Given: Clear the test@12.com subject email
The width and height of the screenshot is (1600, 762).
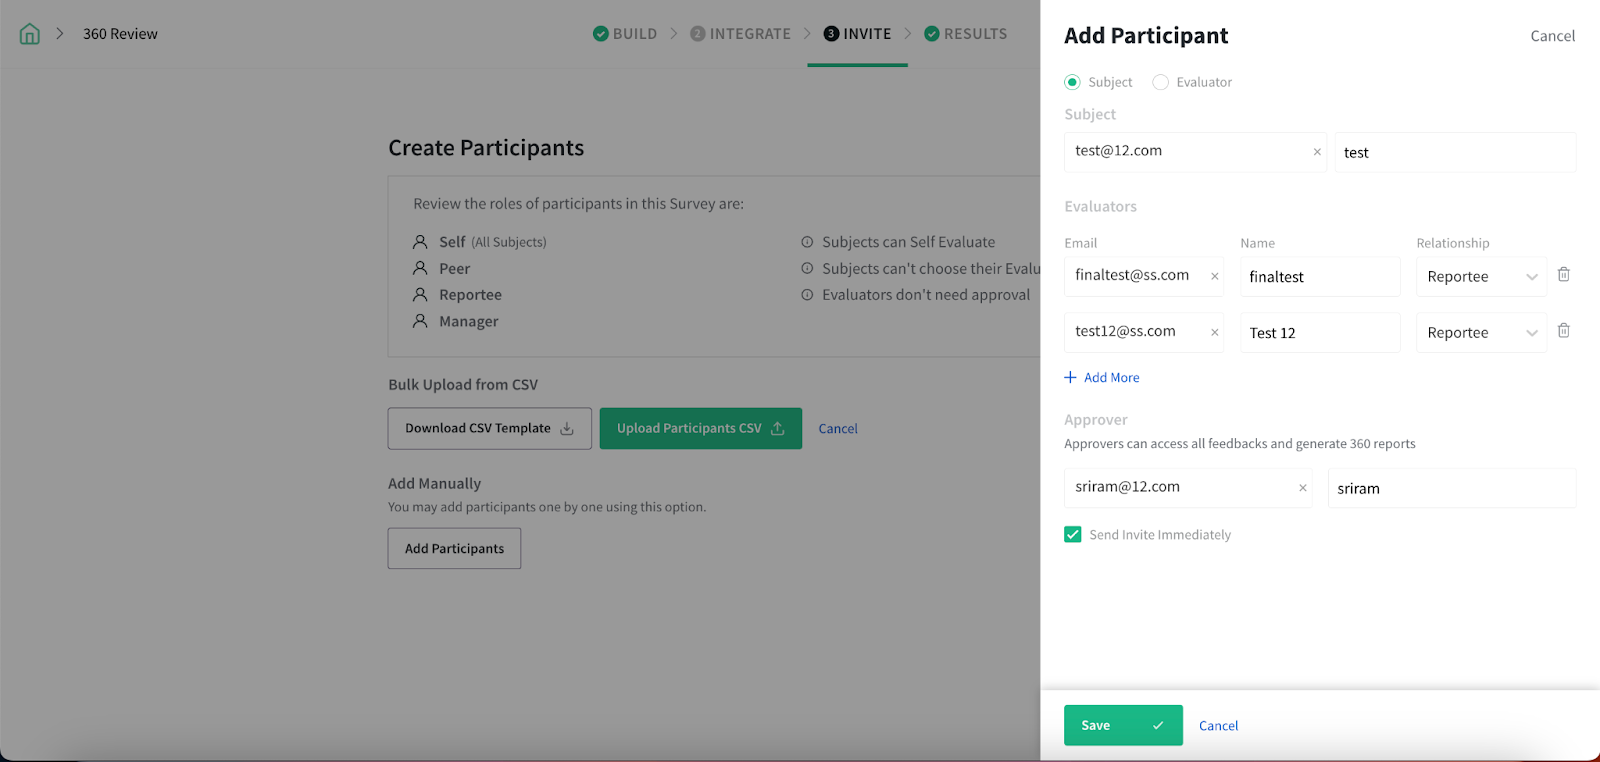Looking at the screenshot, I should (x=1317, y=152).
